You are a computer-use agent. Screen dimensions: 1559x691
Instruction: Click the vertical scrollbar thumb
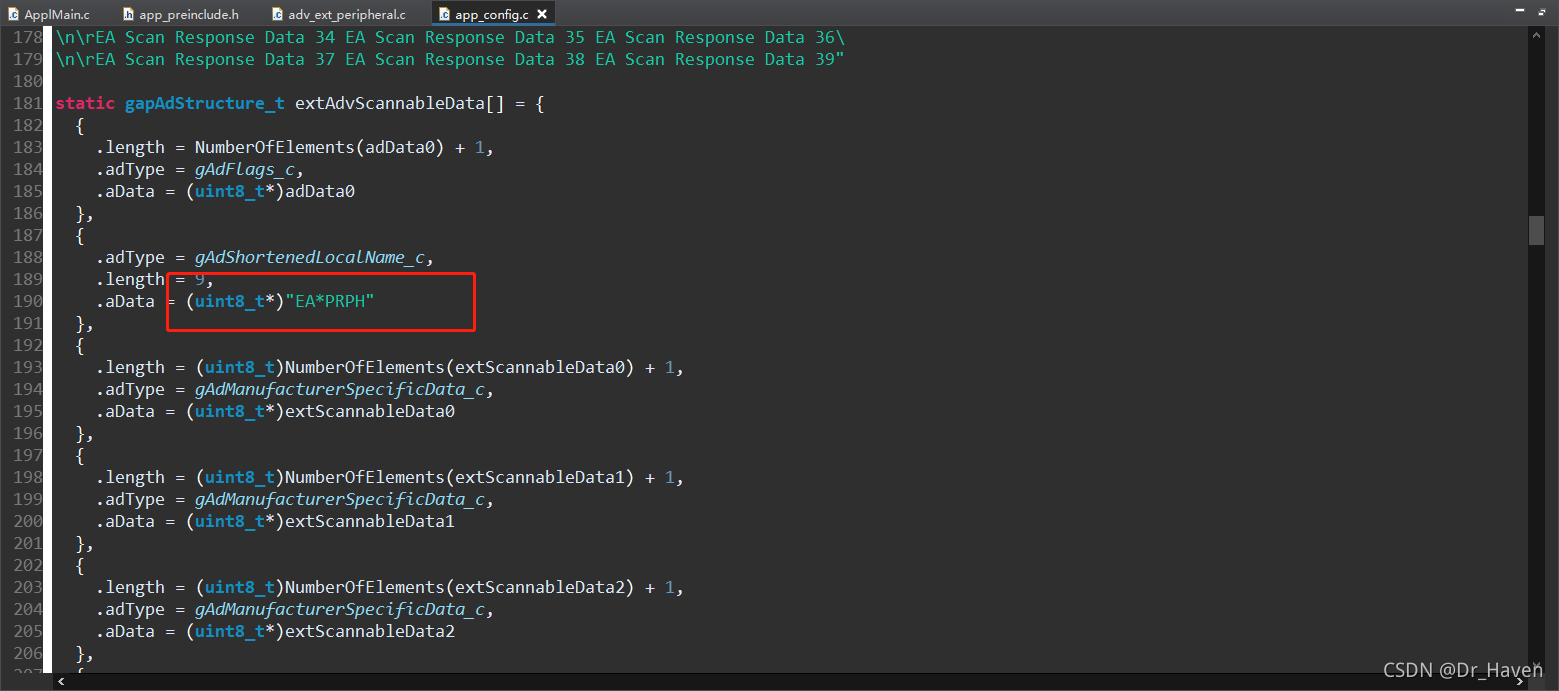coord(1537,230)
